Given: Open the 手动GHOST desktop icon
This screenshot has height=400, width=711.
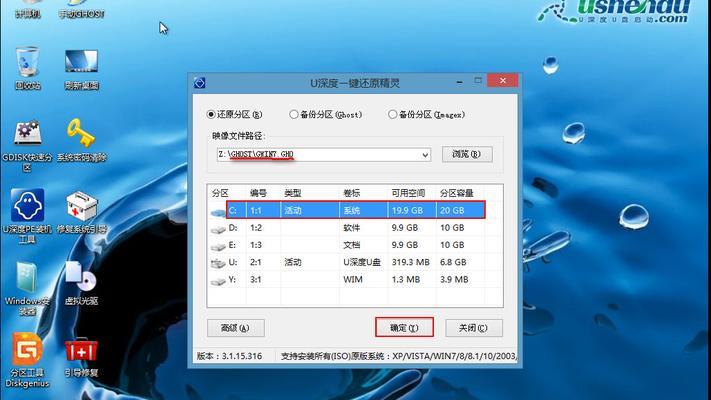Looking at the screenshot, I should [x=82, y=9].
